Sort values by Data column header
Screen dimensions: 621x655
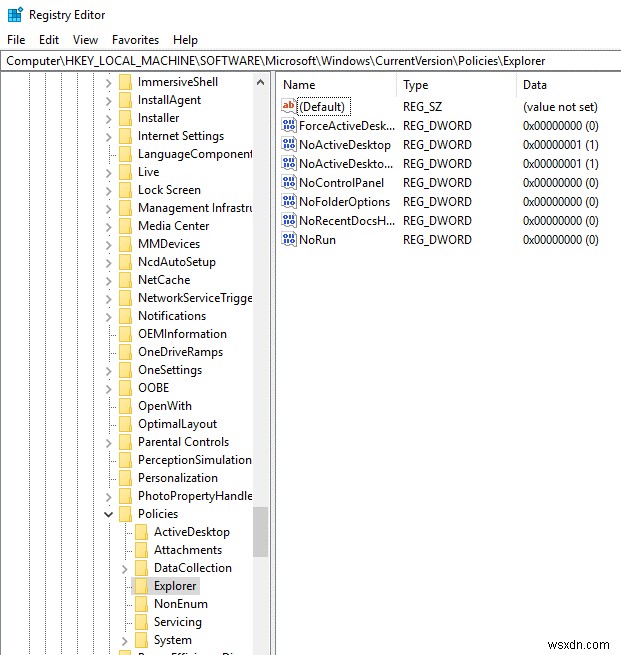pyautogui.click(x=569, y=85)
